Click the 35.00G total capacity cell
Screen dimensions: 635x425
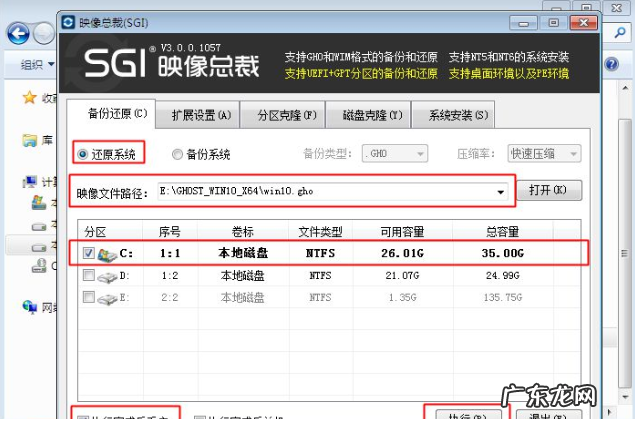[503, 253]
